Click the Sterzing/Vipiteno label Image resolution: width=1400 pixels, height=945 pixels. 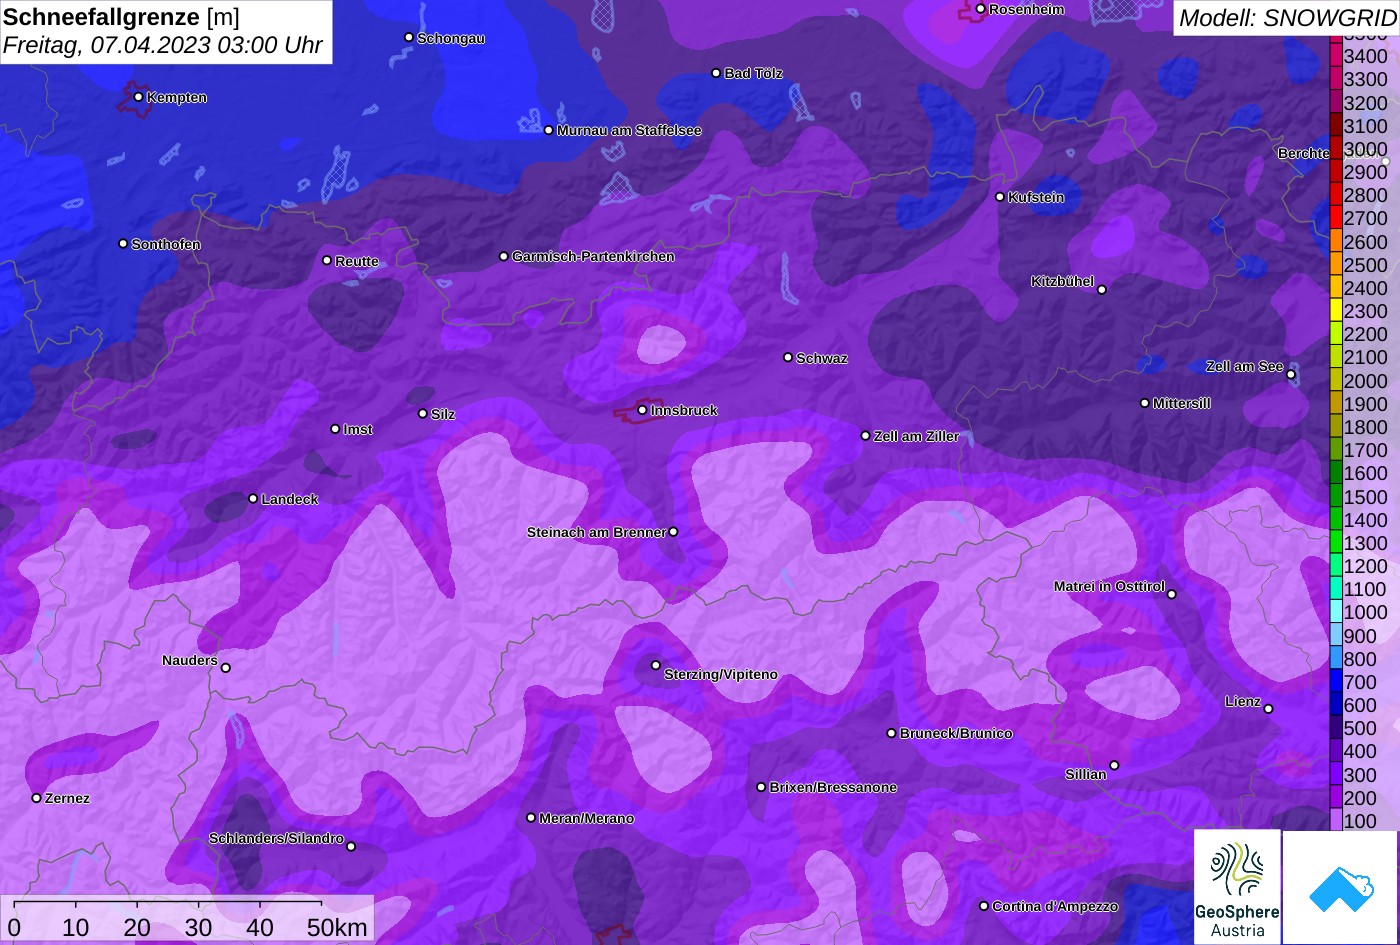point(721,674)
